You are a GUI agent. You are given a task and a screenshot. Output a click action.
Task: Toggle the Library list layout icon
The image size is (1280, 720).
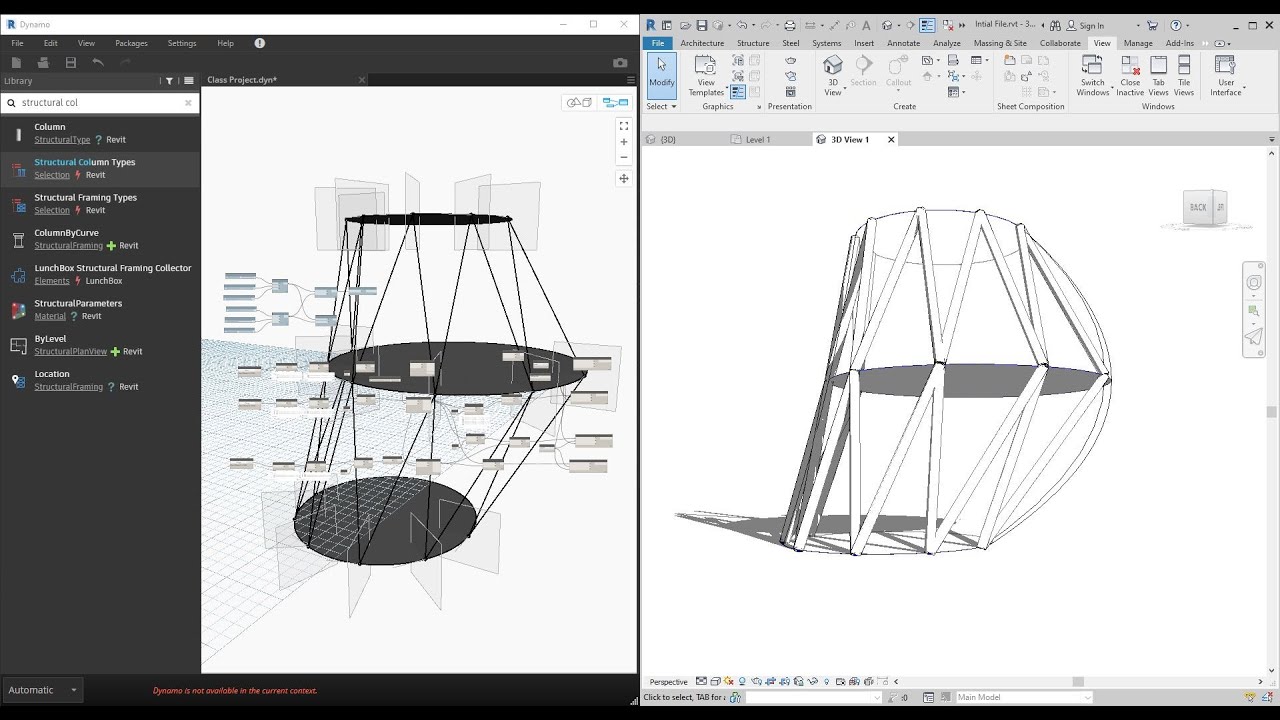(x=188, y=81)
